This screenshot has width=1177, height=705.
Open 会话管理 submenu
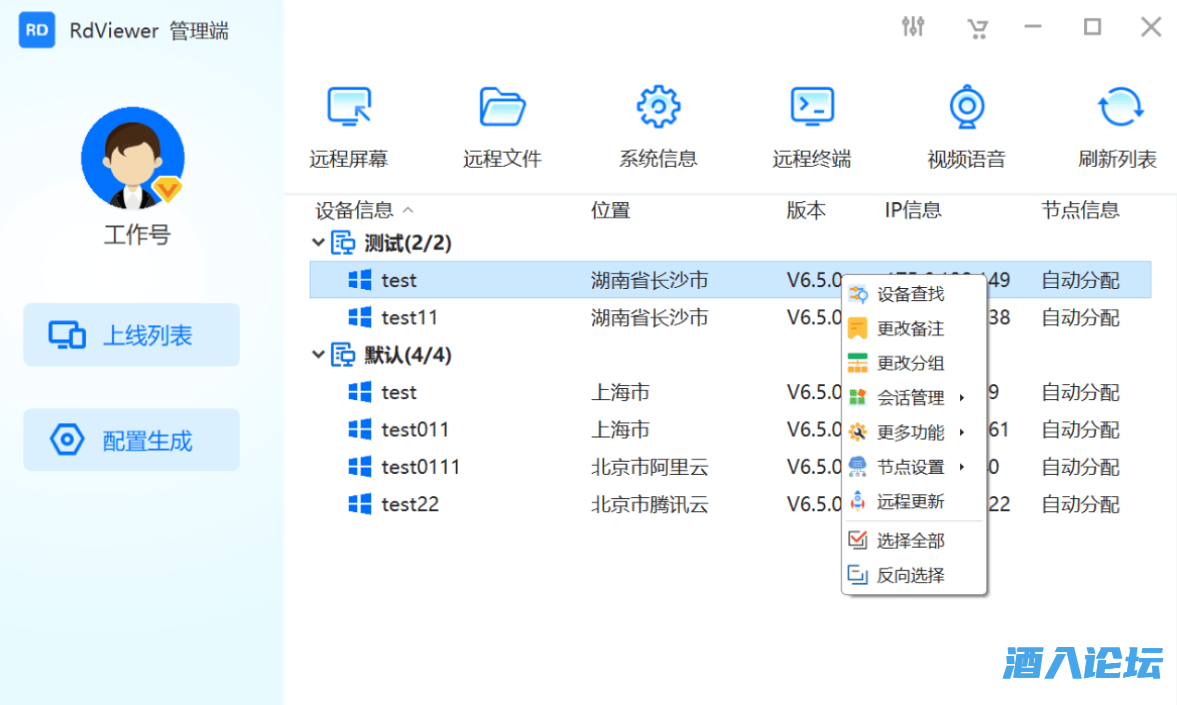[x=914, y=398]
